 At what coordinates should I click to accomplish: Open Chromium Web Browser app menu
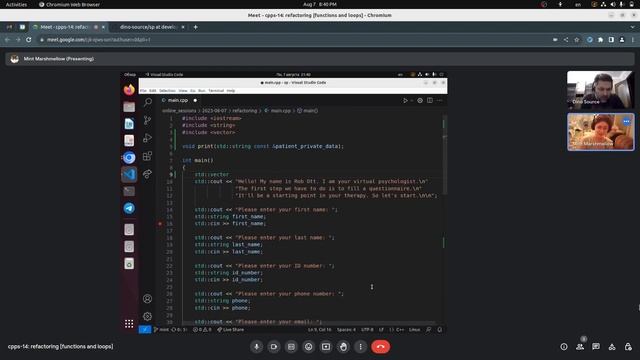click(x=69, y=4)
